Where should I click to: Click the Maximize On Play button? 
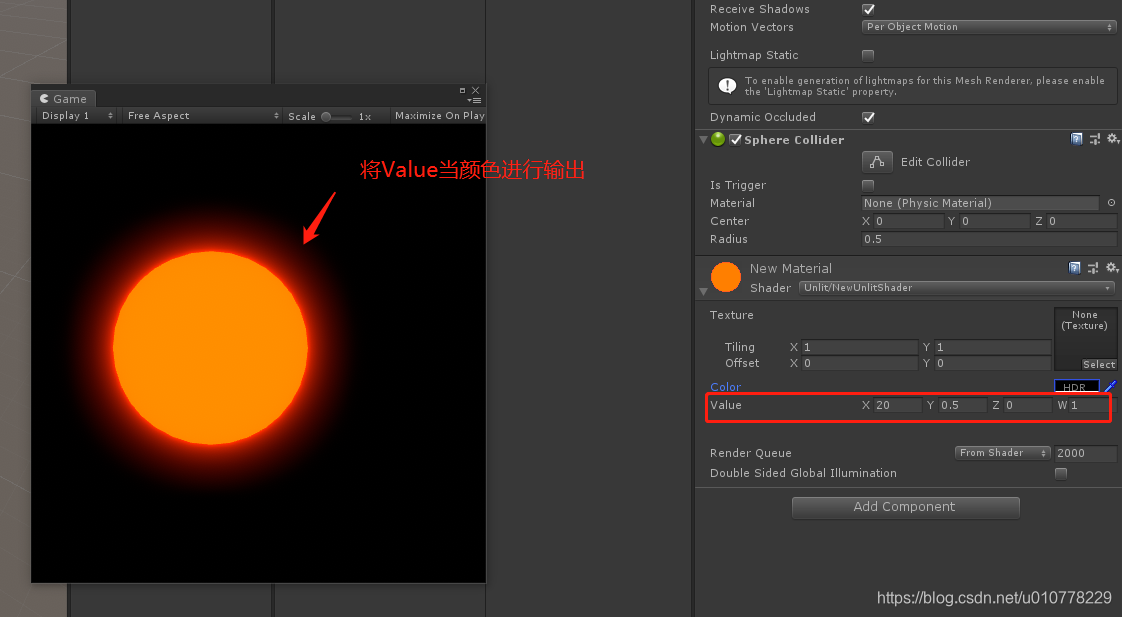point(439,115)
